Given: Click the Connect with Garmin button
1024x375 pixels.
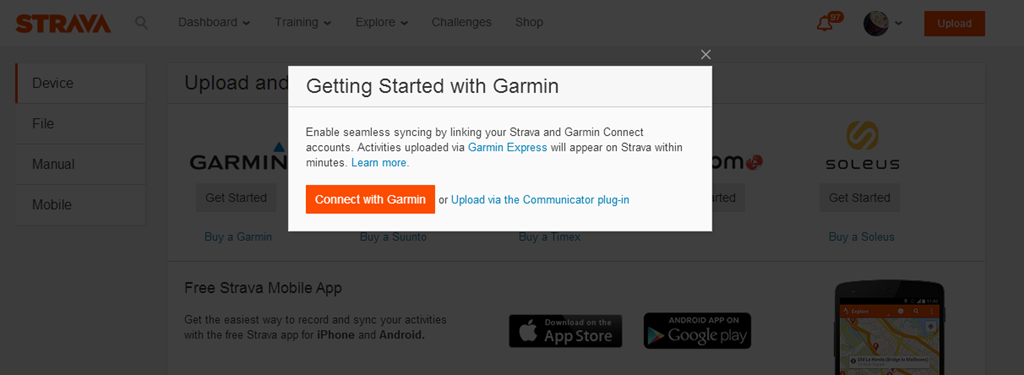Looking at the screenshot, I should pyautogui.click(x=370, y=199).
